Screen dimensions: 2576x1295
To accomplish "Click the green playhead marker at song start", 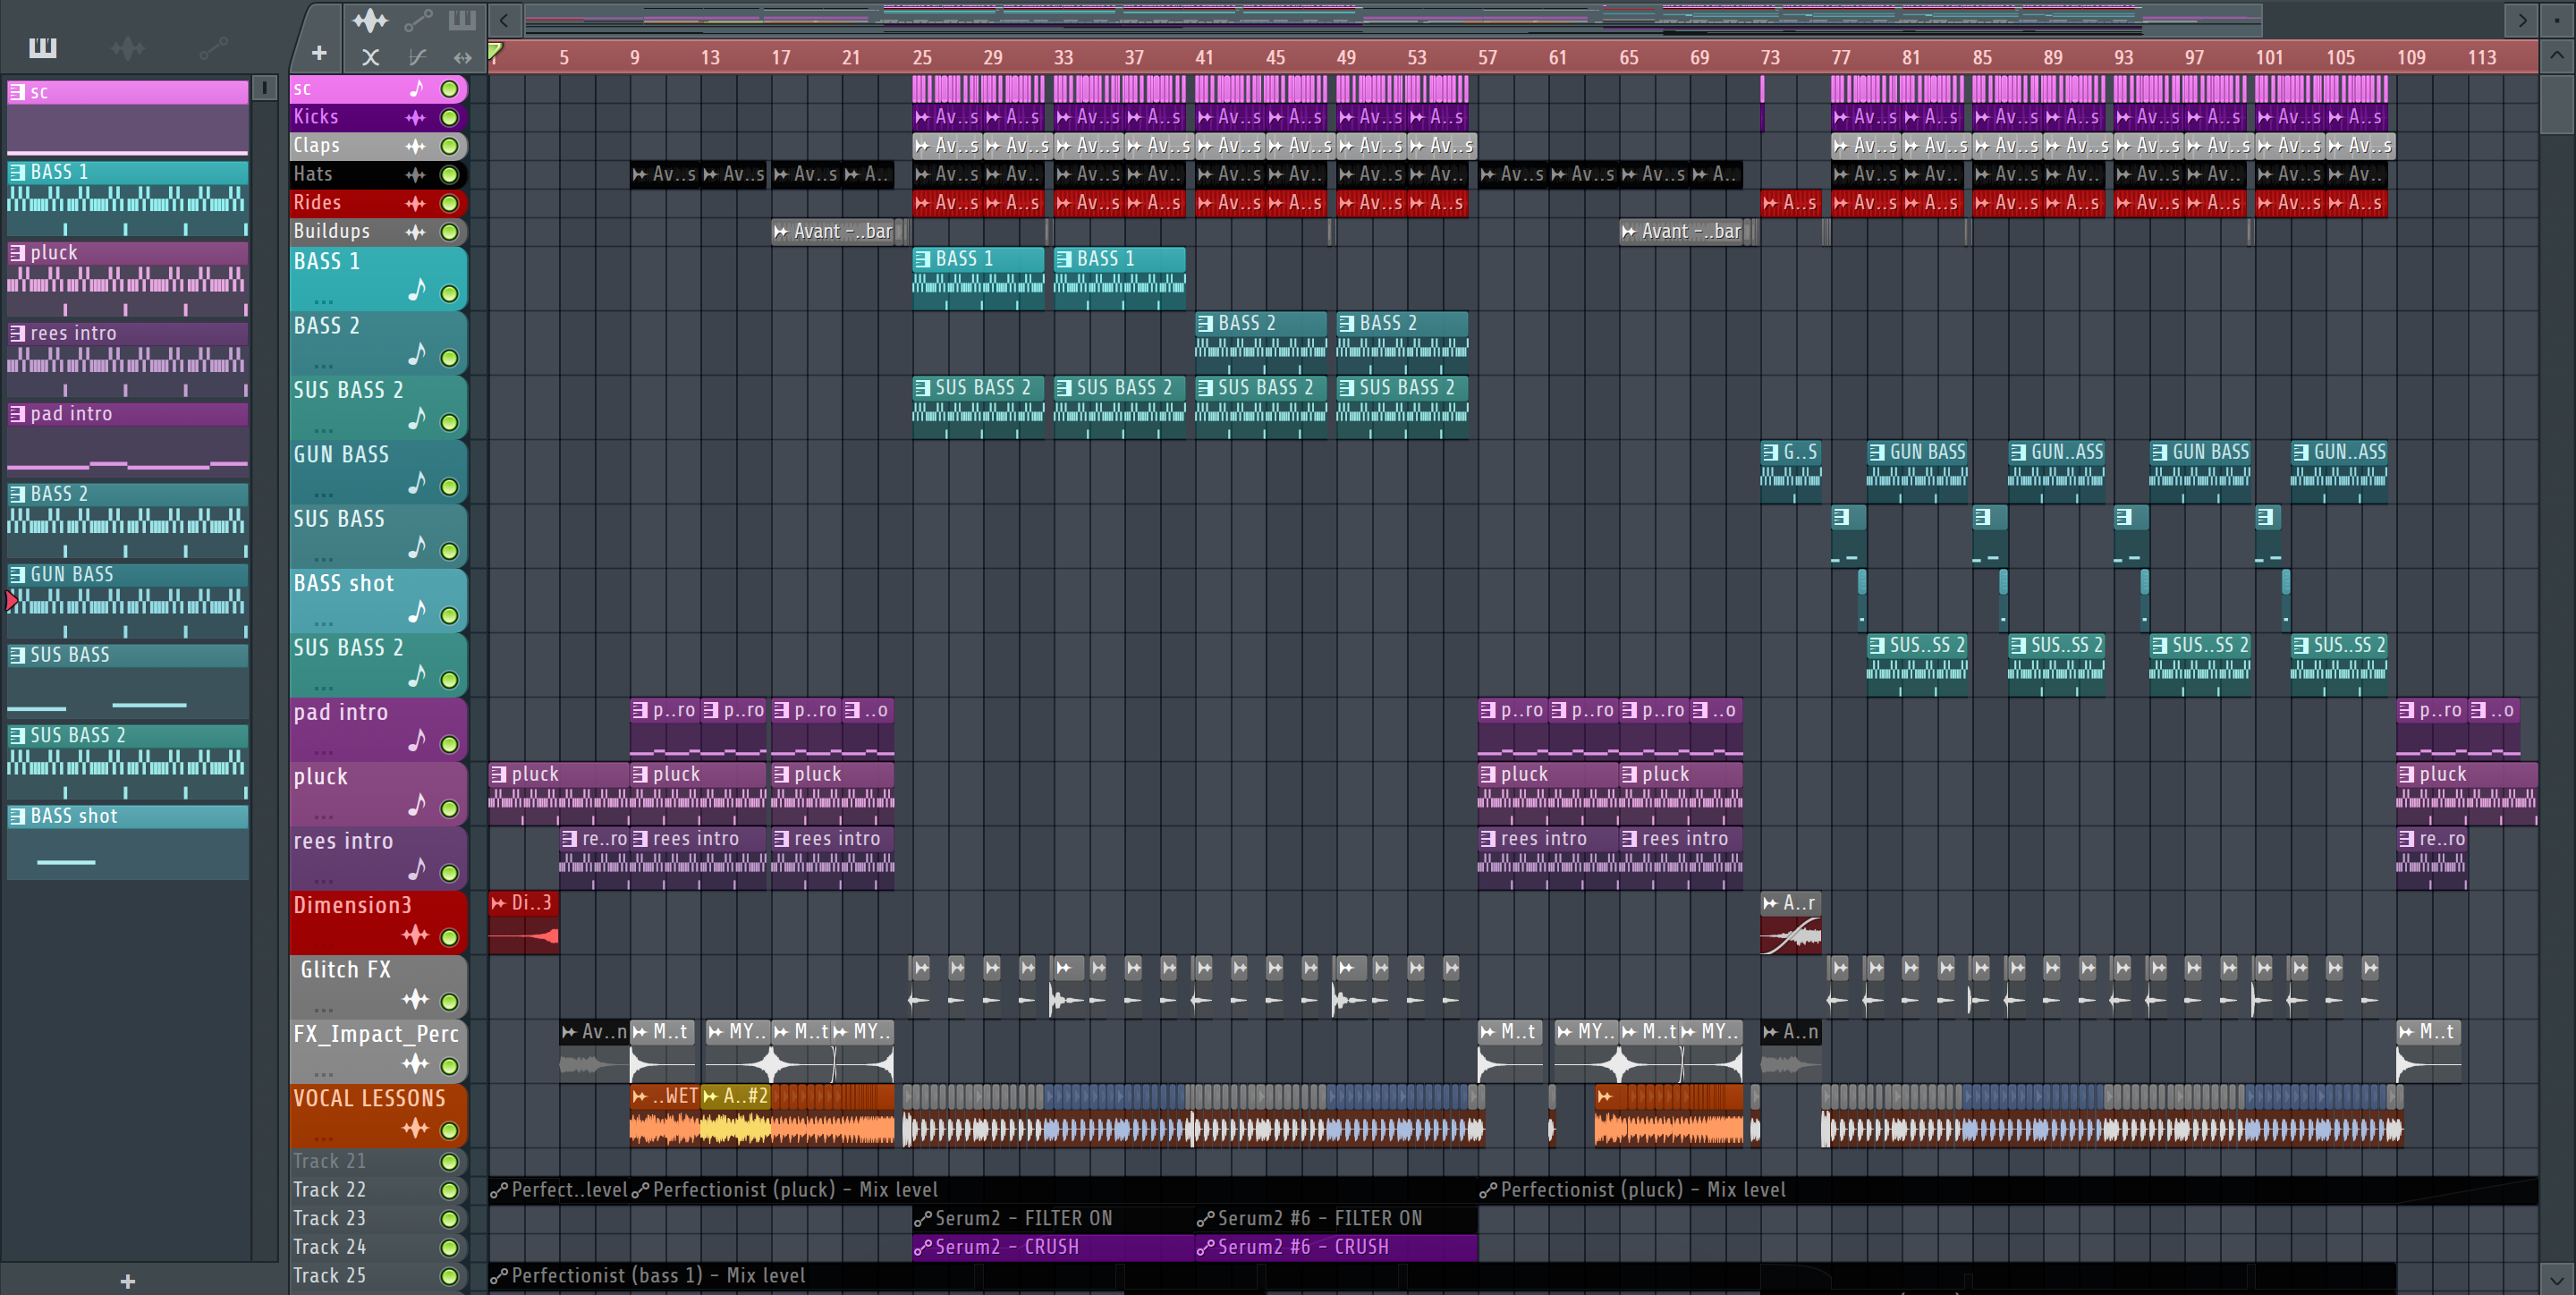I will tap(494, 51).
